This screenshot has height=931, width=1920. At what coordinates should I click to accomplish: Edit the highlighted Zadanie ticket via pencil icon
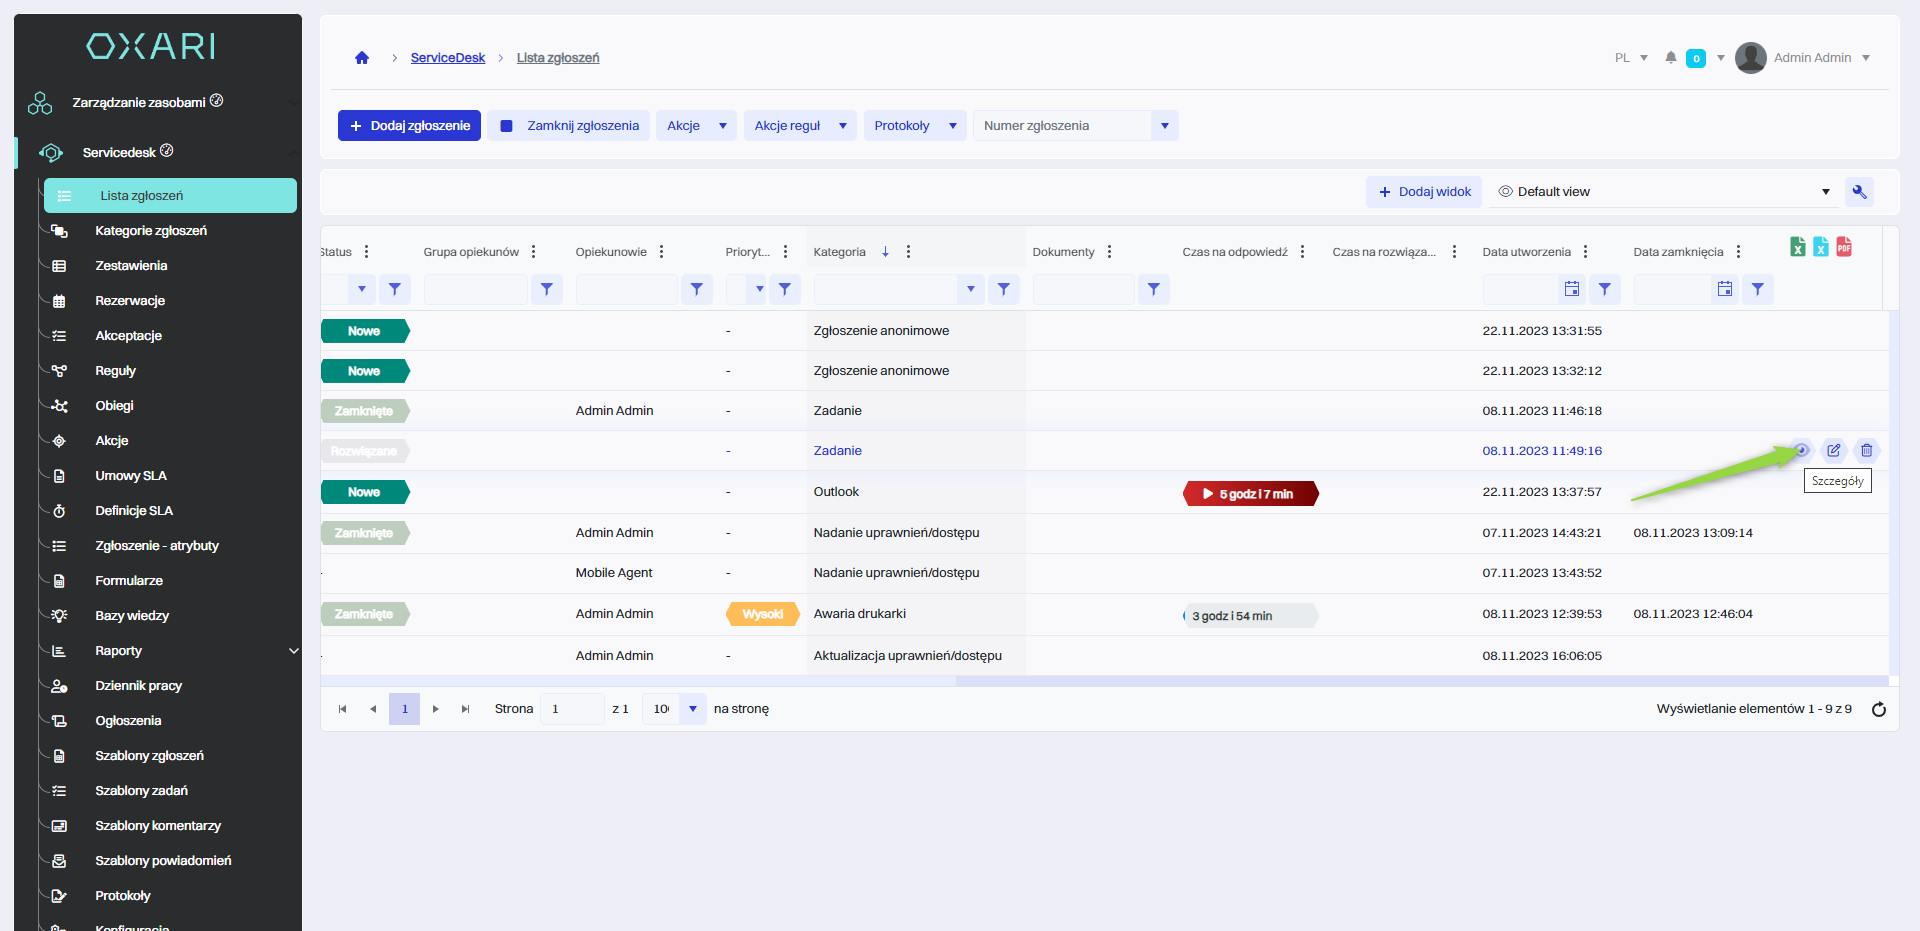tap(1833, 451)
